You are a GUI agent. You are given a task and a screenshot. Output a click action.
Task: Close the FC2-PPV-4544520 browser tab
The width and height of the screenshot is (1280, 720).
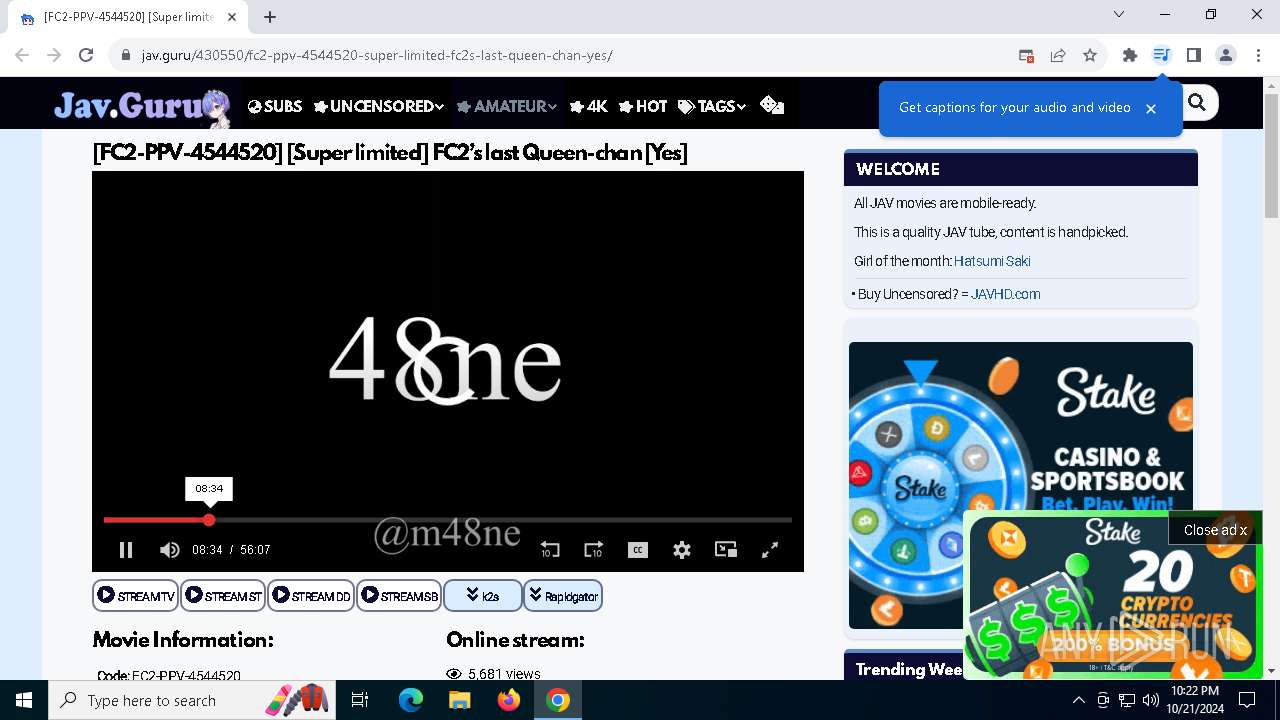pos(232,17)
